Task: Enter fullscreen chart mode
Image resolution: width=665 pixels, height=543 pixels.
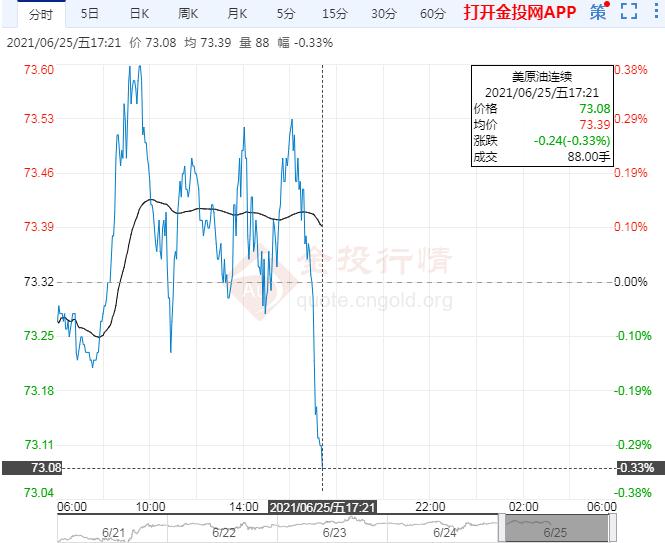Action: pyautogui.click(x=628, y=13)
